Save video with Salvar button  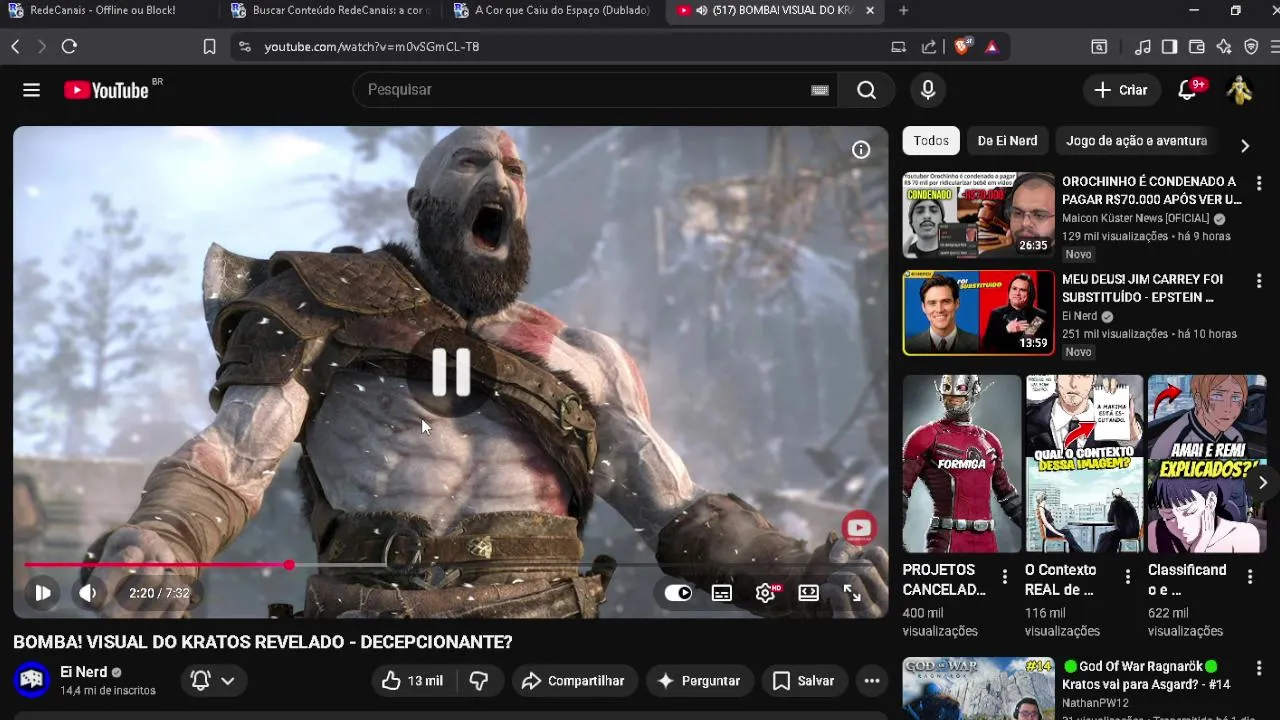tap(803, 681)
